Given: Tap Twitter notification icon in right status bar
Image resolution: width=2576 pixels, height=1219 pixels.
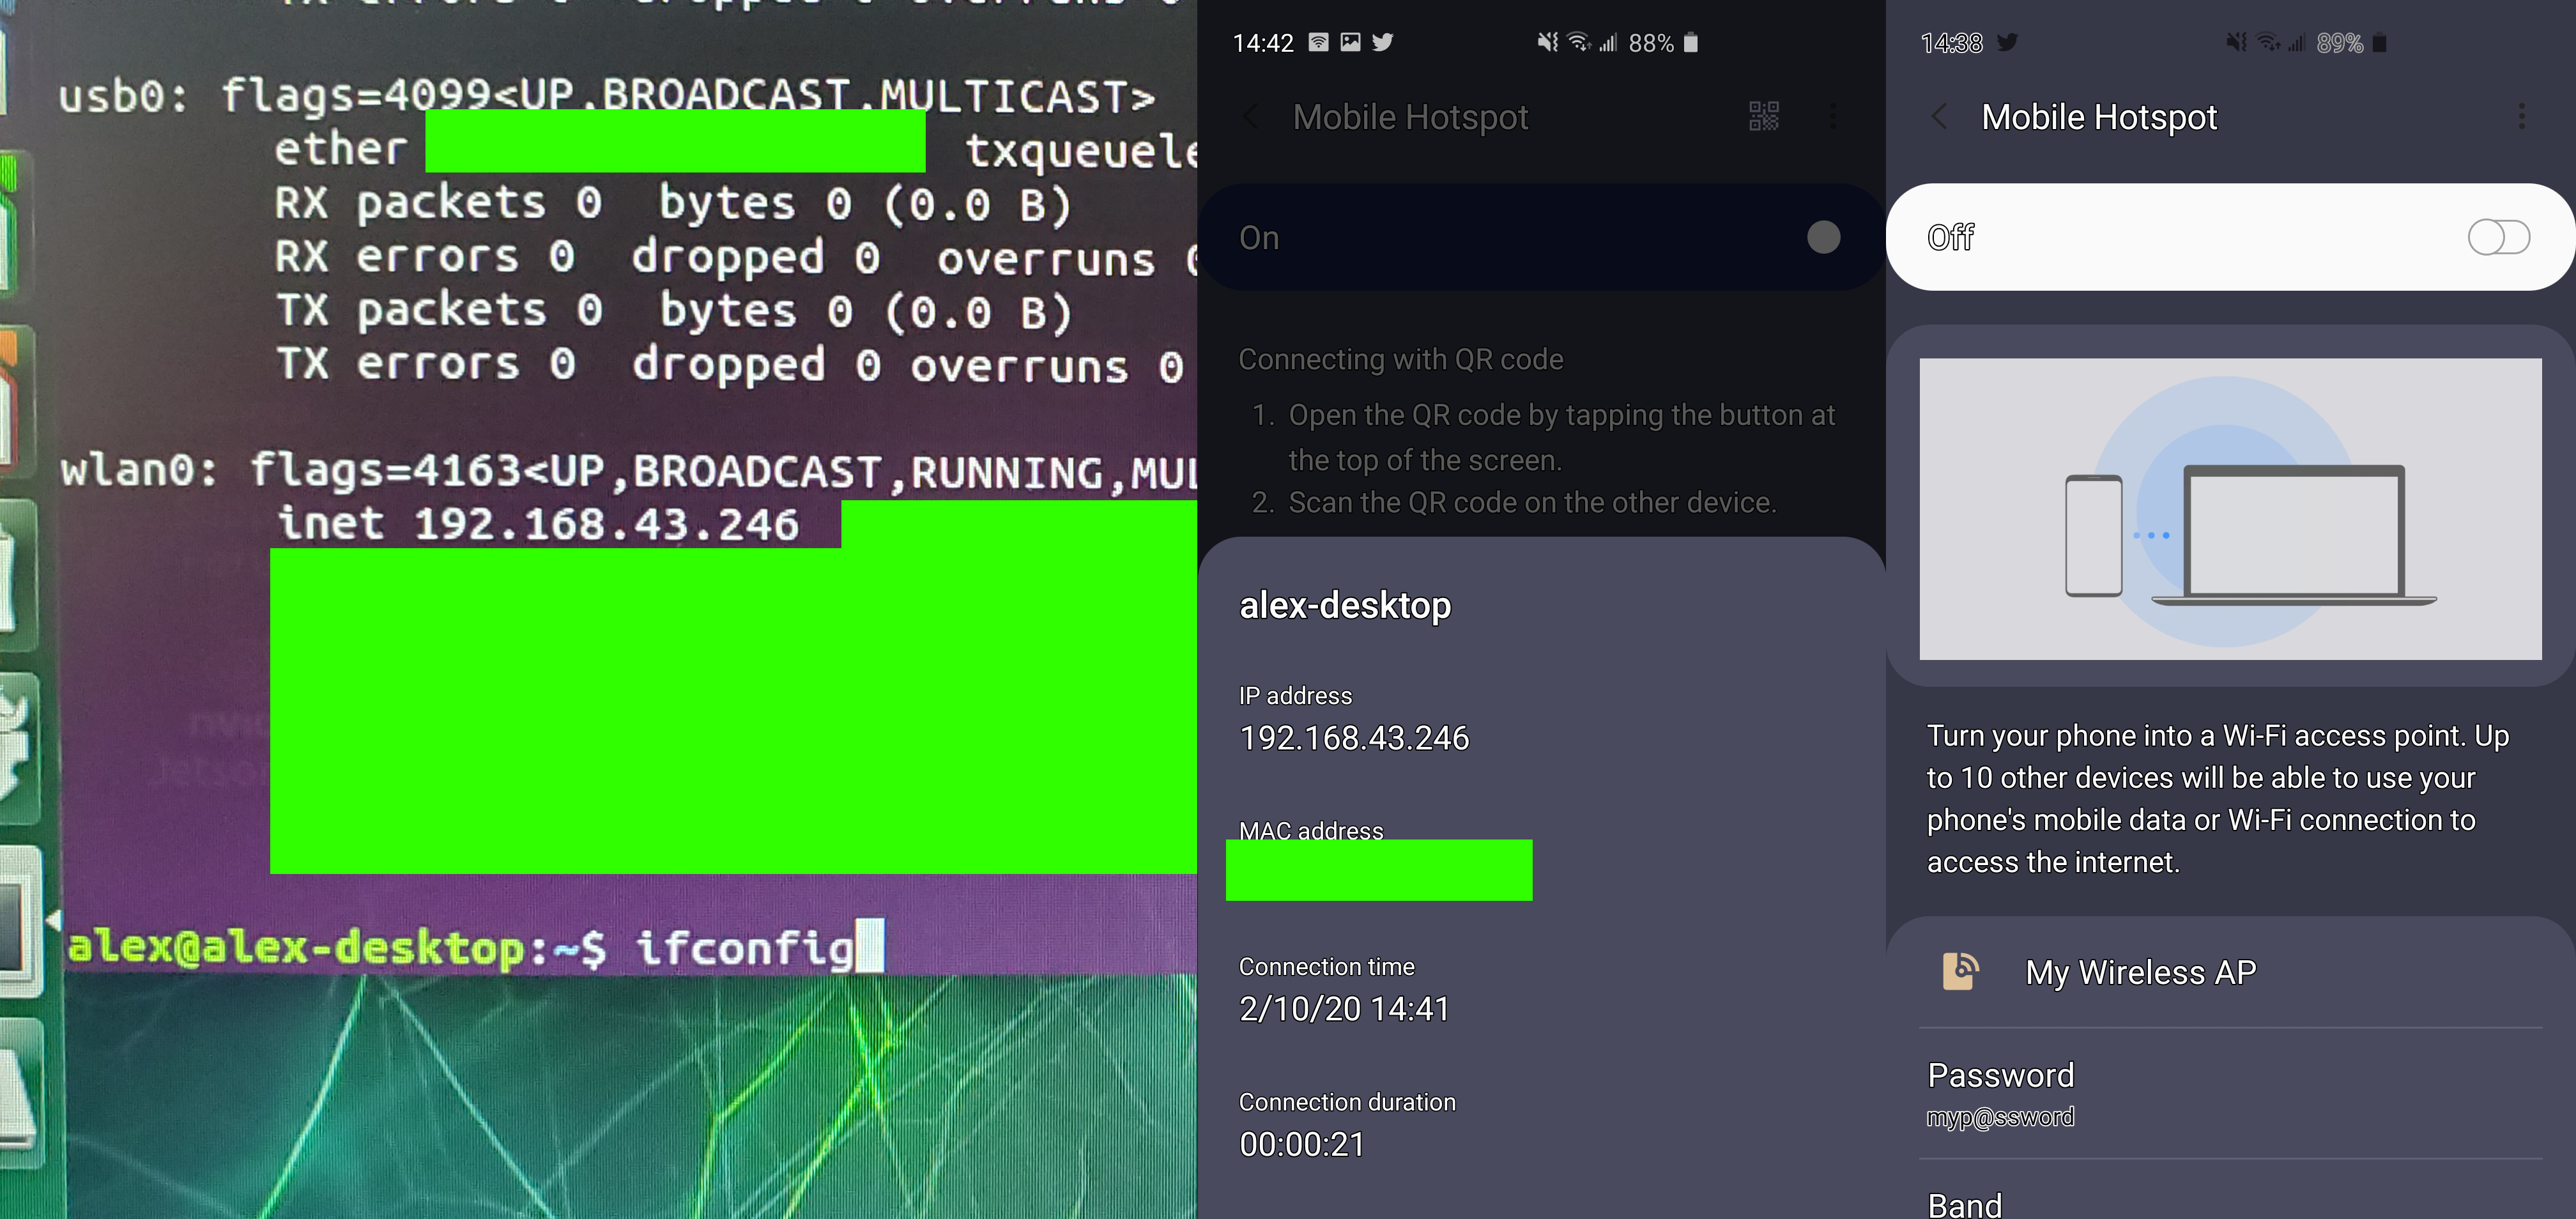Looking at the screenshot, I should pos(2007,42).
